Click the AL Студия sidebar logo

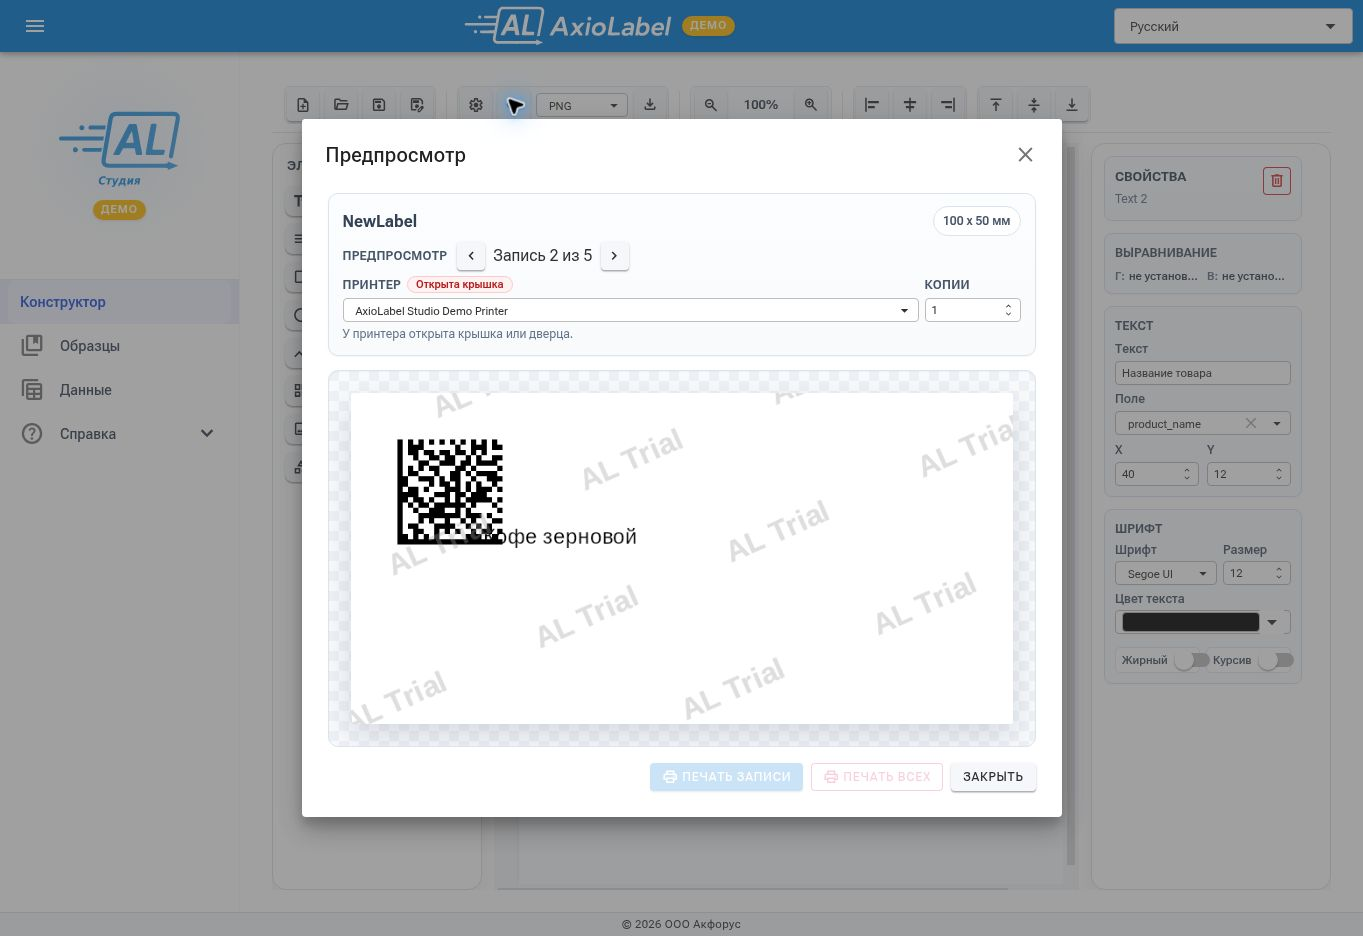tap(120, 149)
